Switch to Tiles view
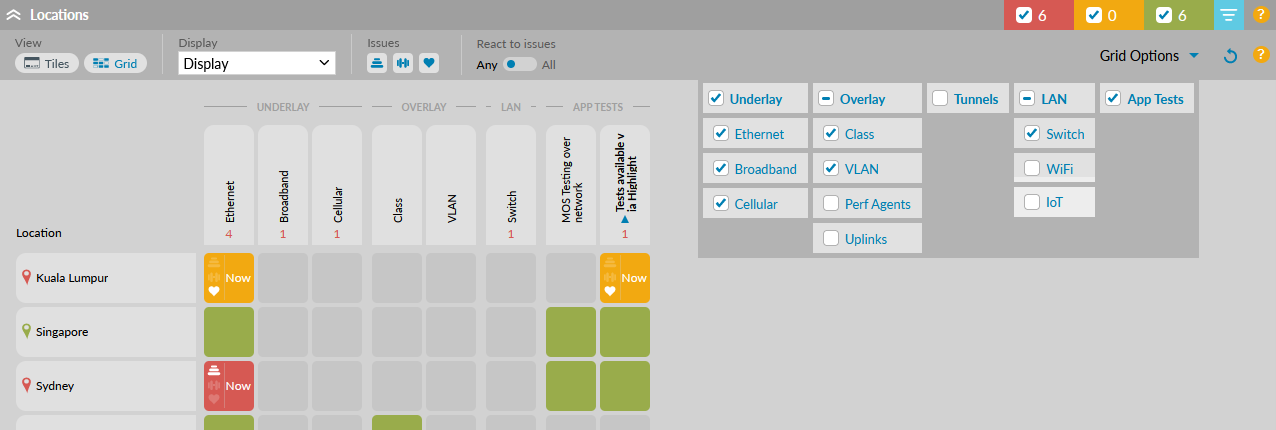The width and height of the screenshot is (1276, 430). click(47, 63)
